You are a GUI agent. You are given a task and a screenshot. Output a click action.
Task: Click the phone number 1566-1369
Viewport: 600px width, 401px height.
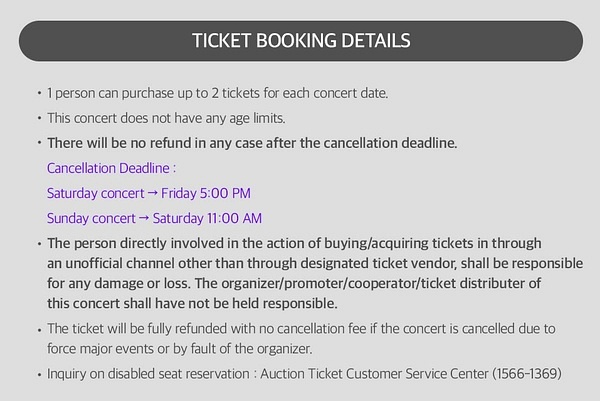pyautogui.click(x=527, y=373)
